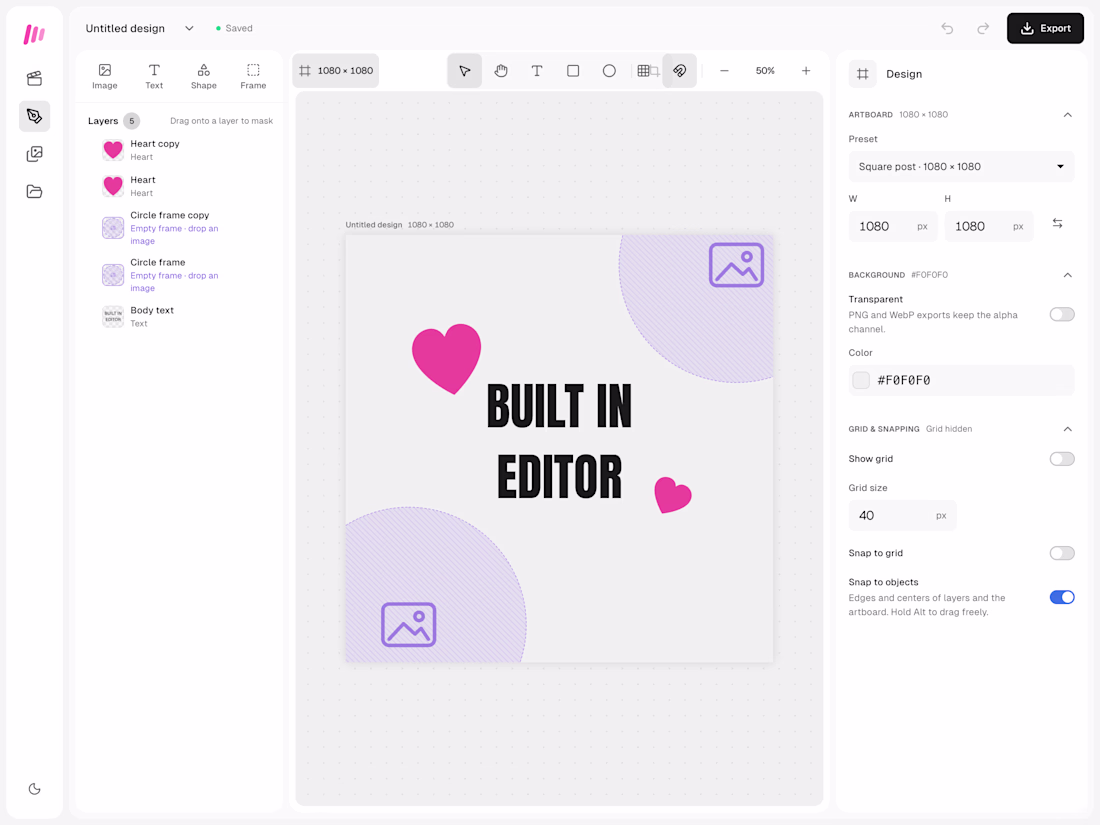The width and height of the screenshot is (1100, 825).
Task: Turn on the Show grid switch
Action: (1062, 459)
